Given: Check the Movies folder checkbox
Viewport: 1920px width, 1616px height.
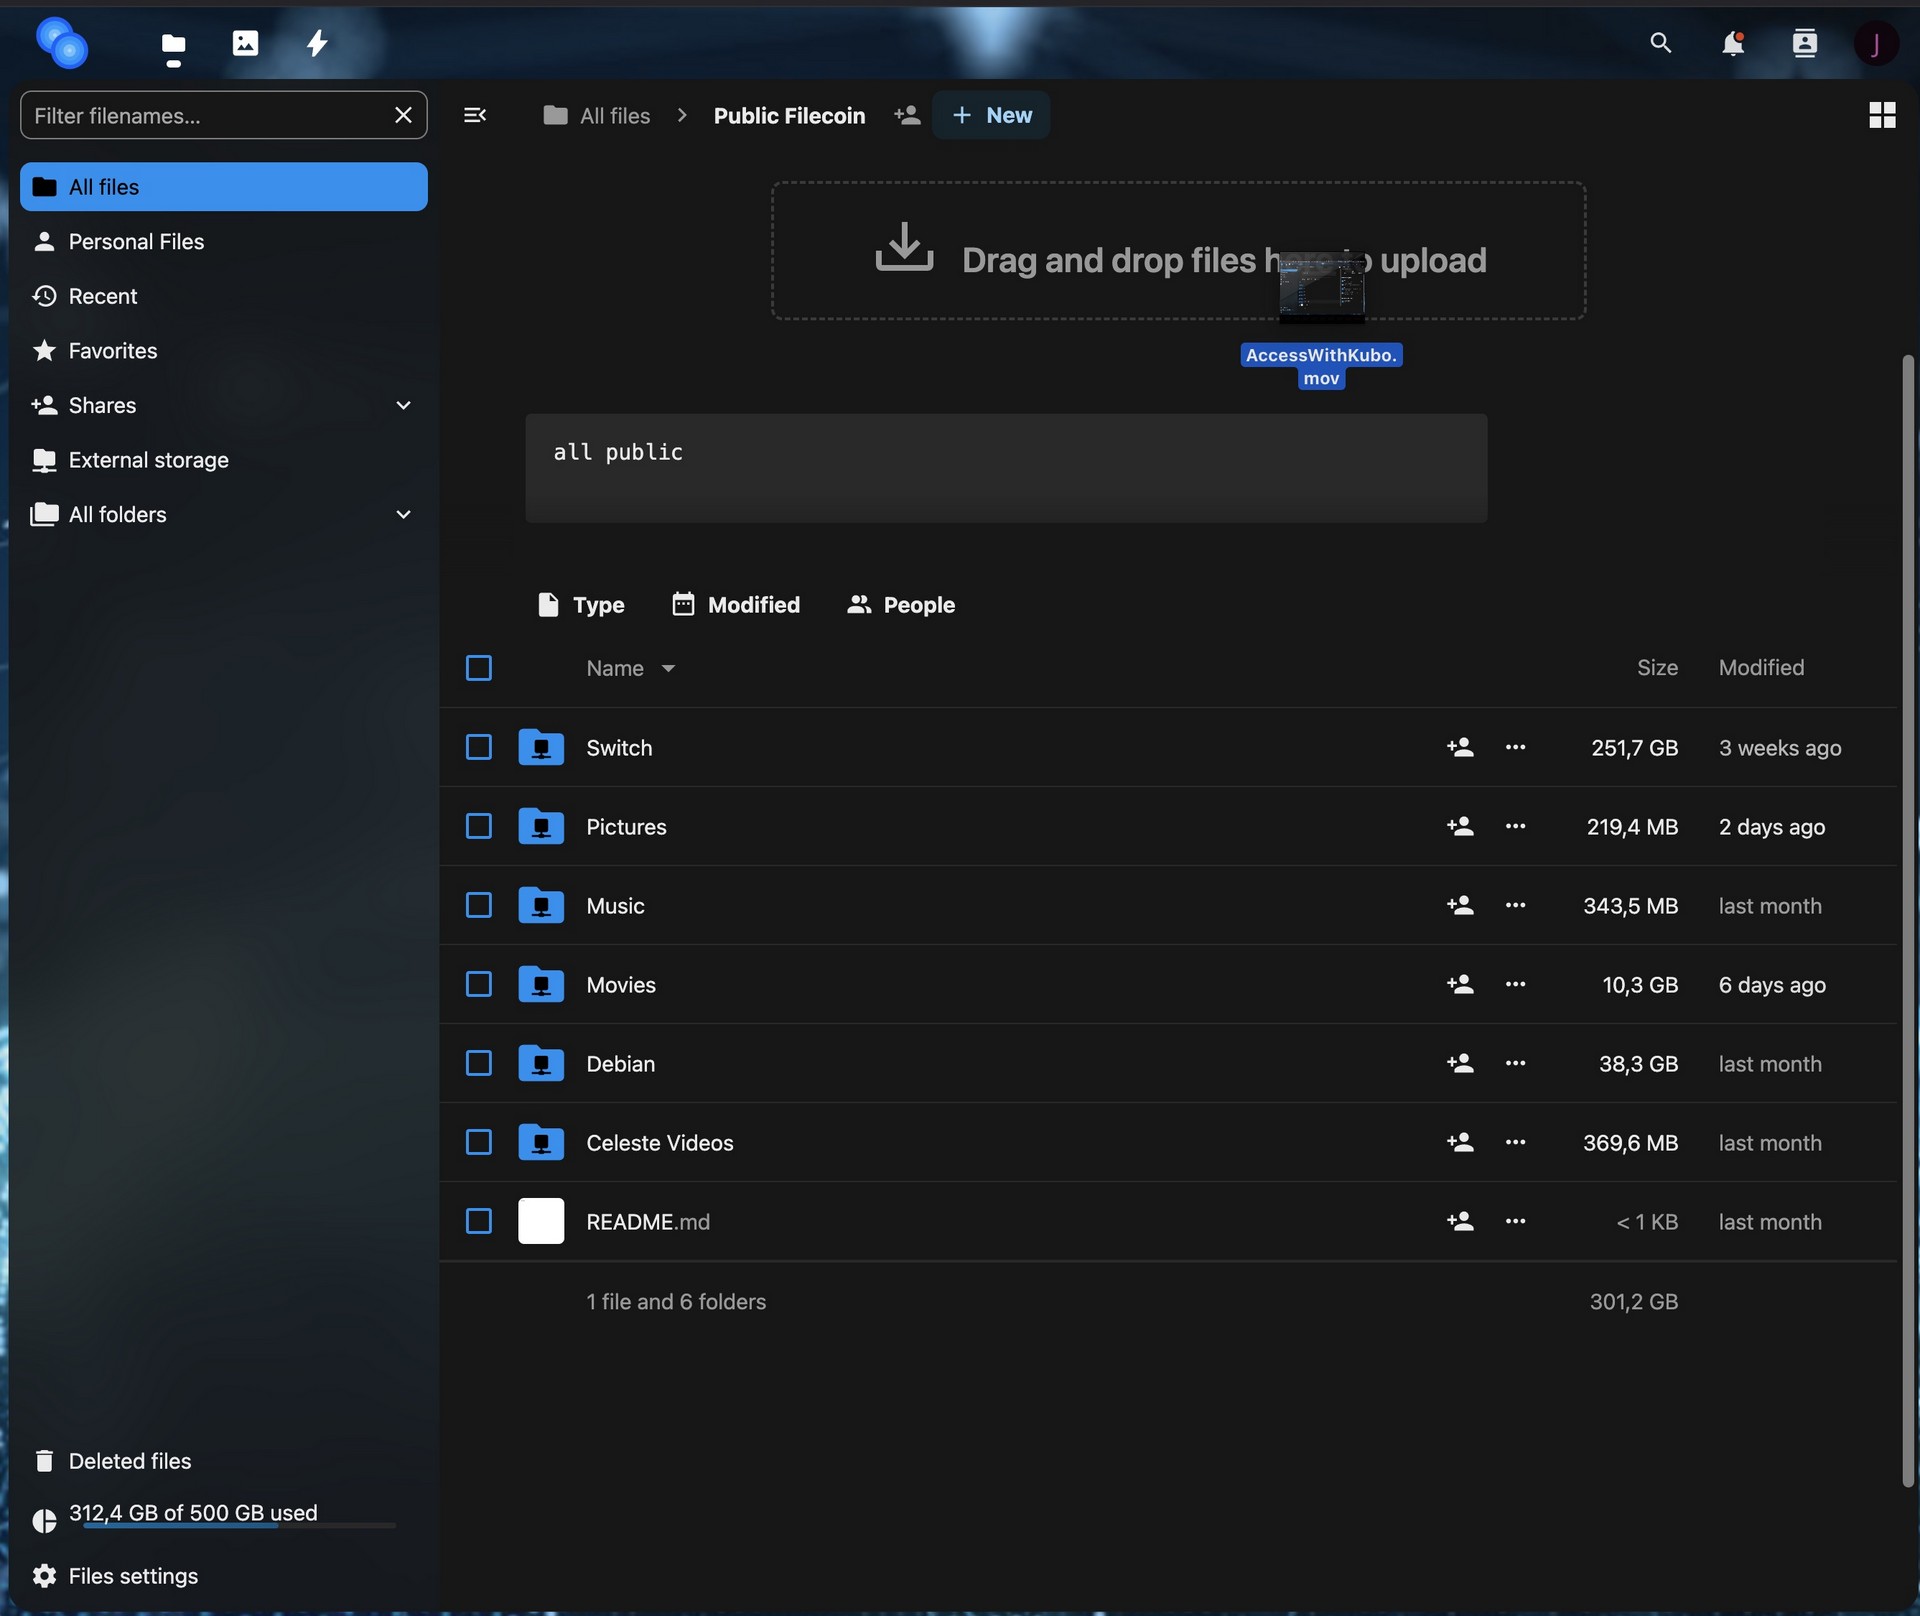Looking at the screenshot, I should tap(479, 984).
